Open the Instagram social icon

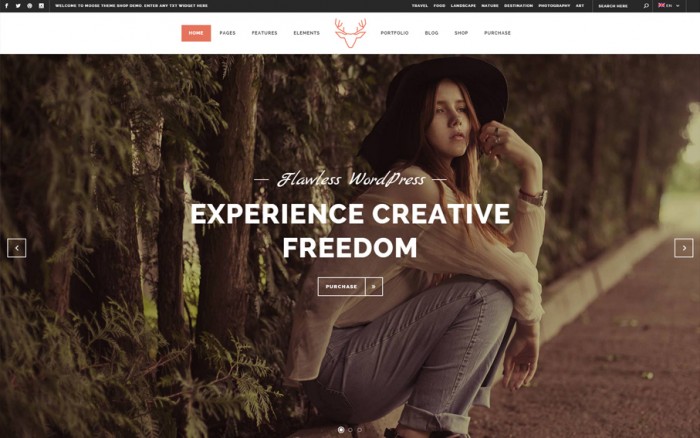click(x=42, y=6)
